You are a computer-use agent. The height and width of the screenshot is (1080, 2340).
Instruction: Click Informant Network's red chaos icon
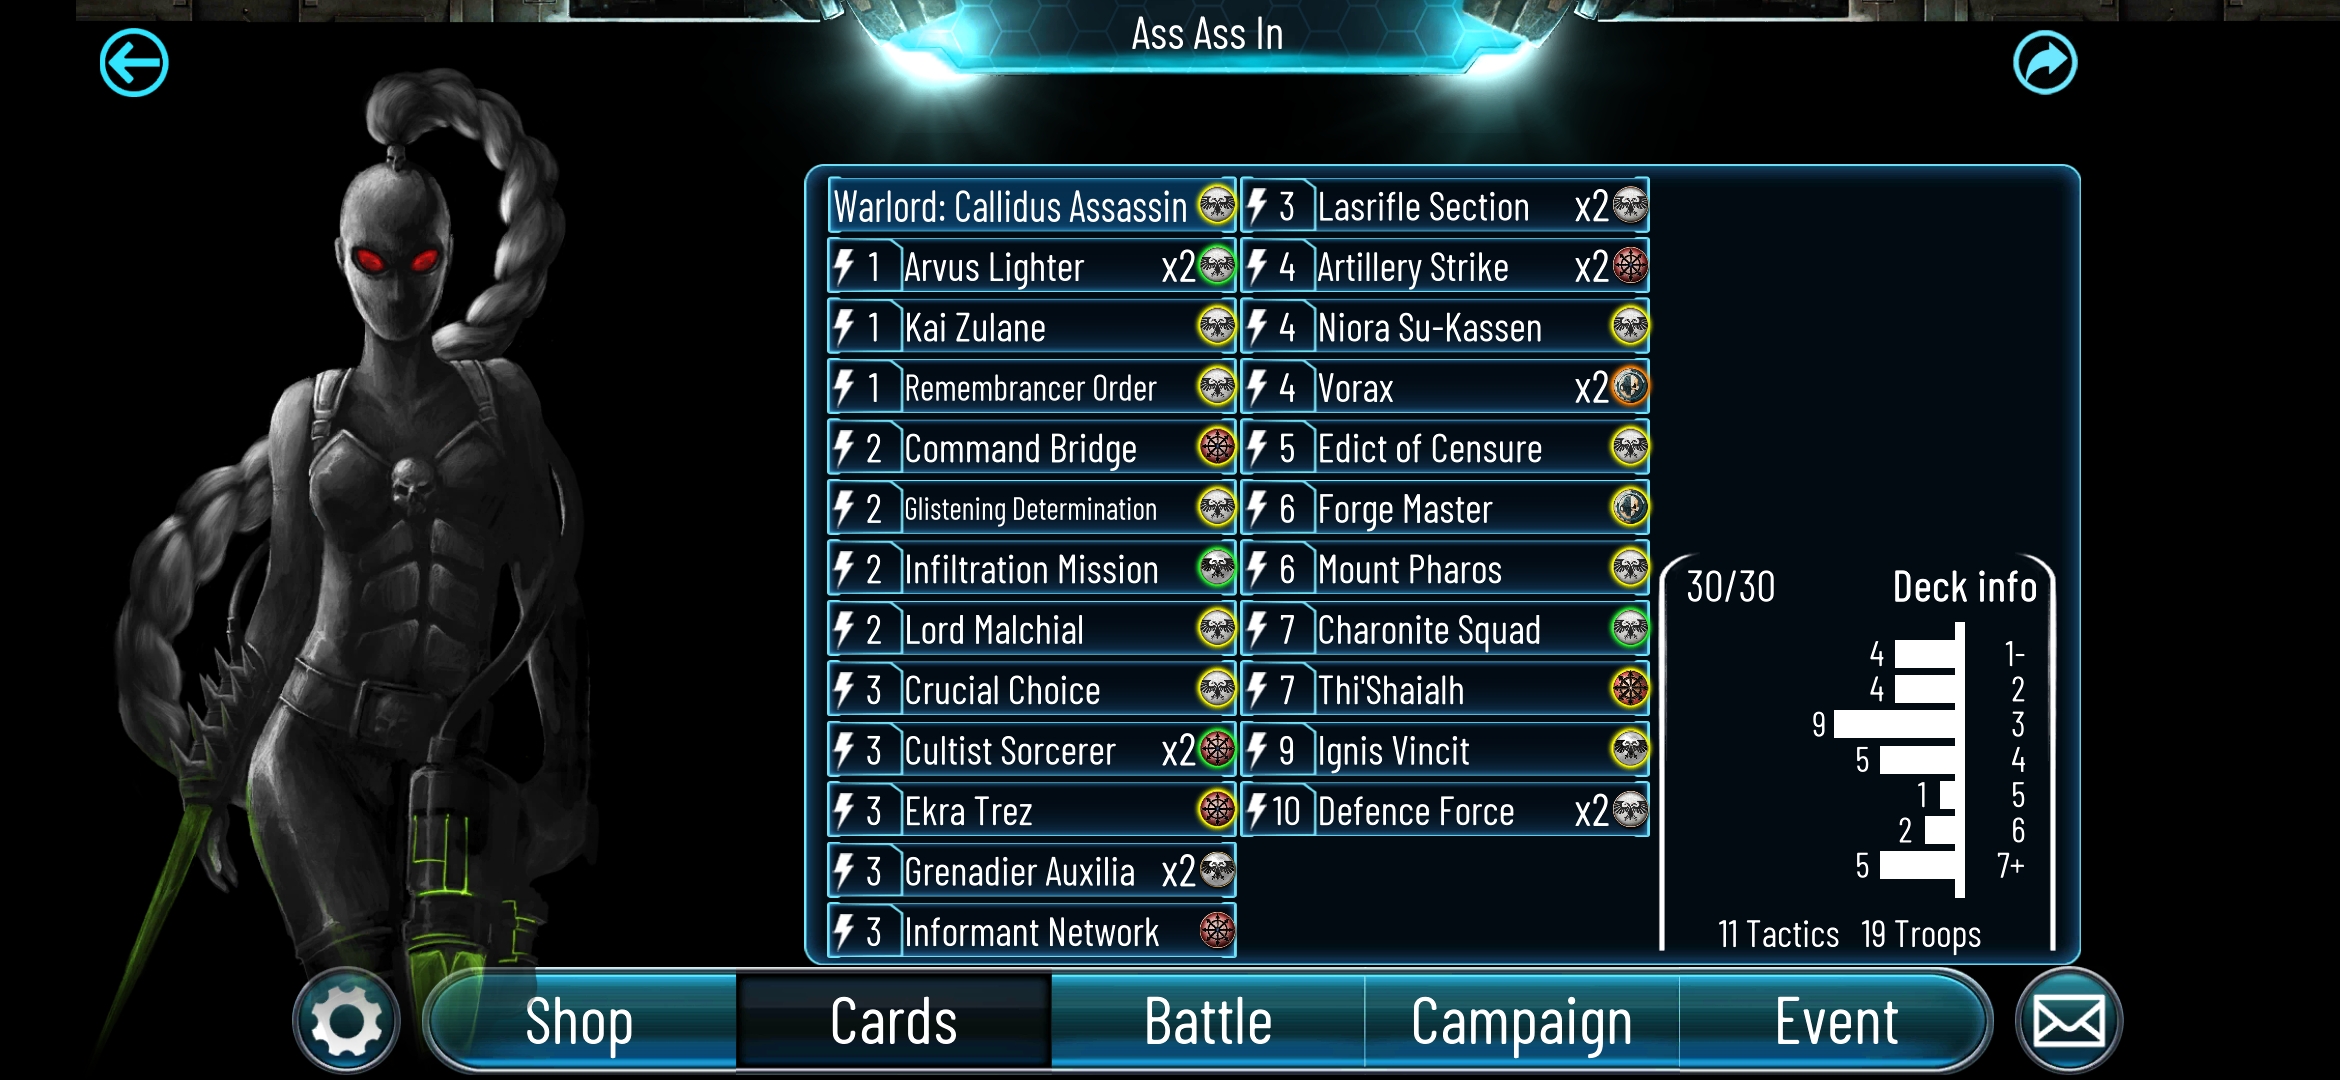point(1217,931)
